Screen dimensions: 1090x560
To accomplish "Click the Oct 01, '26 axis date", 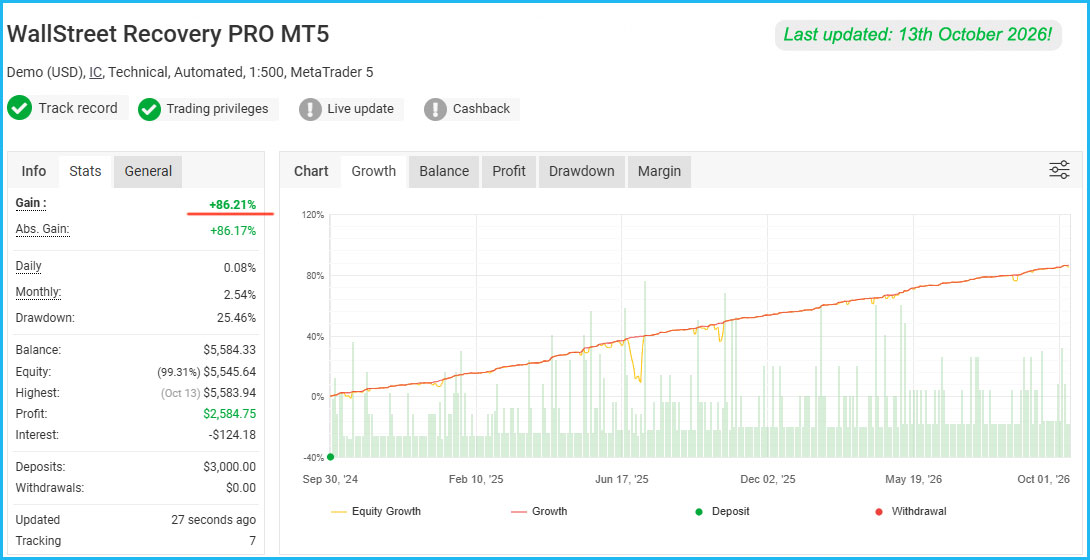I will 1044,479.
